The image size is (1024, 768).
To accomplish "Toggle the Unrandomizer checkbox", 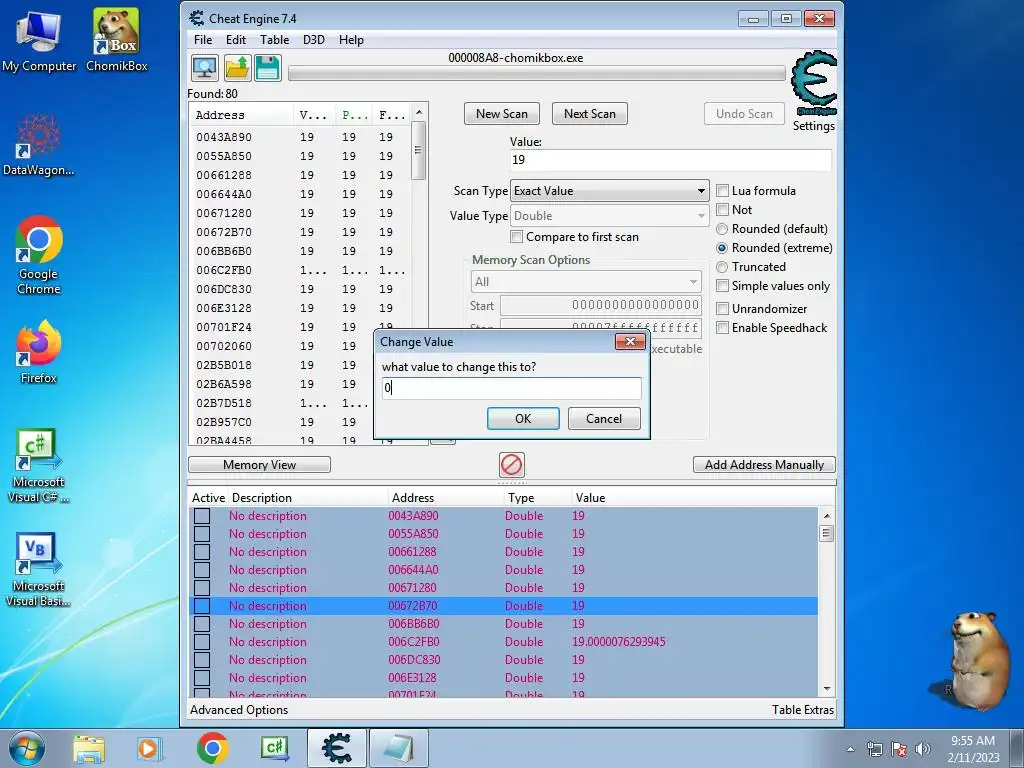I will (x=722, y=309).
